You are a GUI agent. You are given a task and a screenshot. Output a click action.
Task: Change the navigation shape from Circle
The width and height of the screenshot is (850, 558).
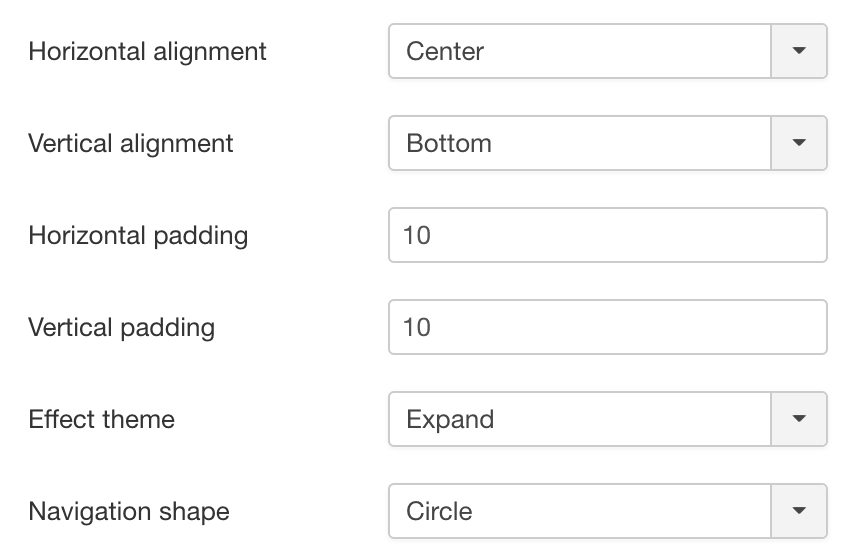[x=607, y=511]
